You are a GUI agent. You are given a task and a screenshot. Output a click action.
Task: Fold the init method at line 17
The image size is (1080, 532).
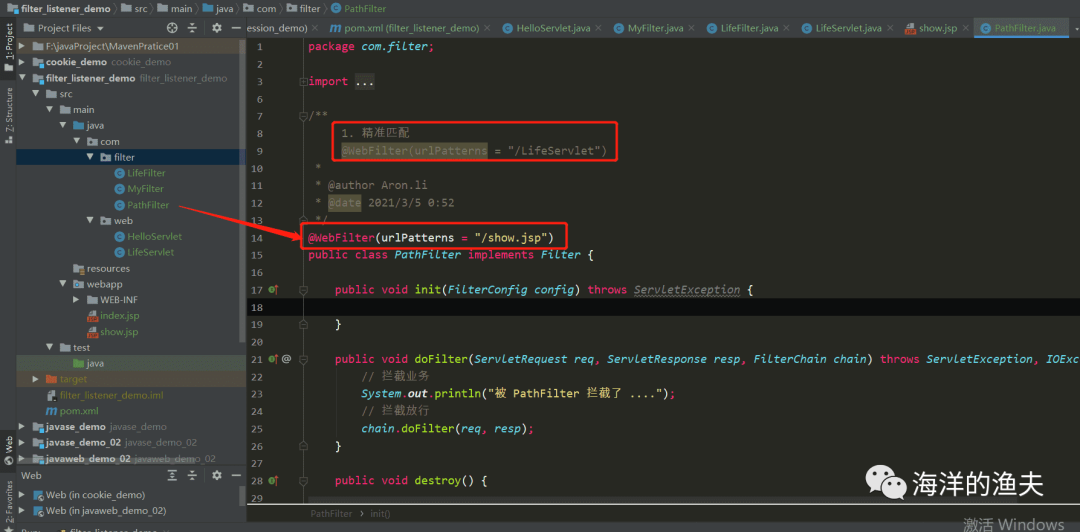click(303, 290)
